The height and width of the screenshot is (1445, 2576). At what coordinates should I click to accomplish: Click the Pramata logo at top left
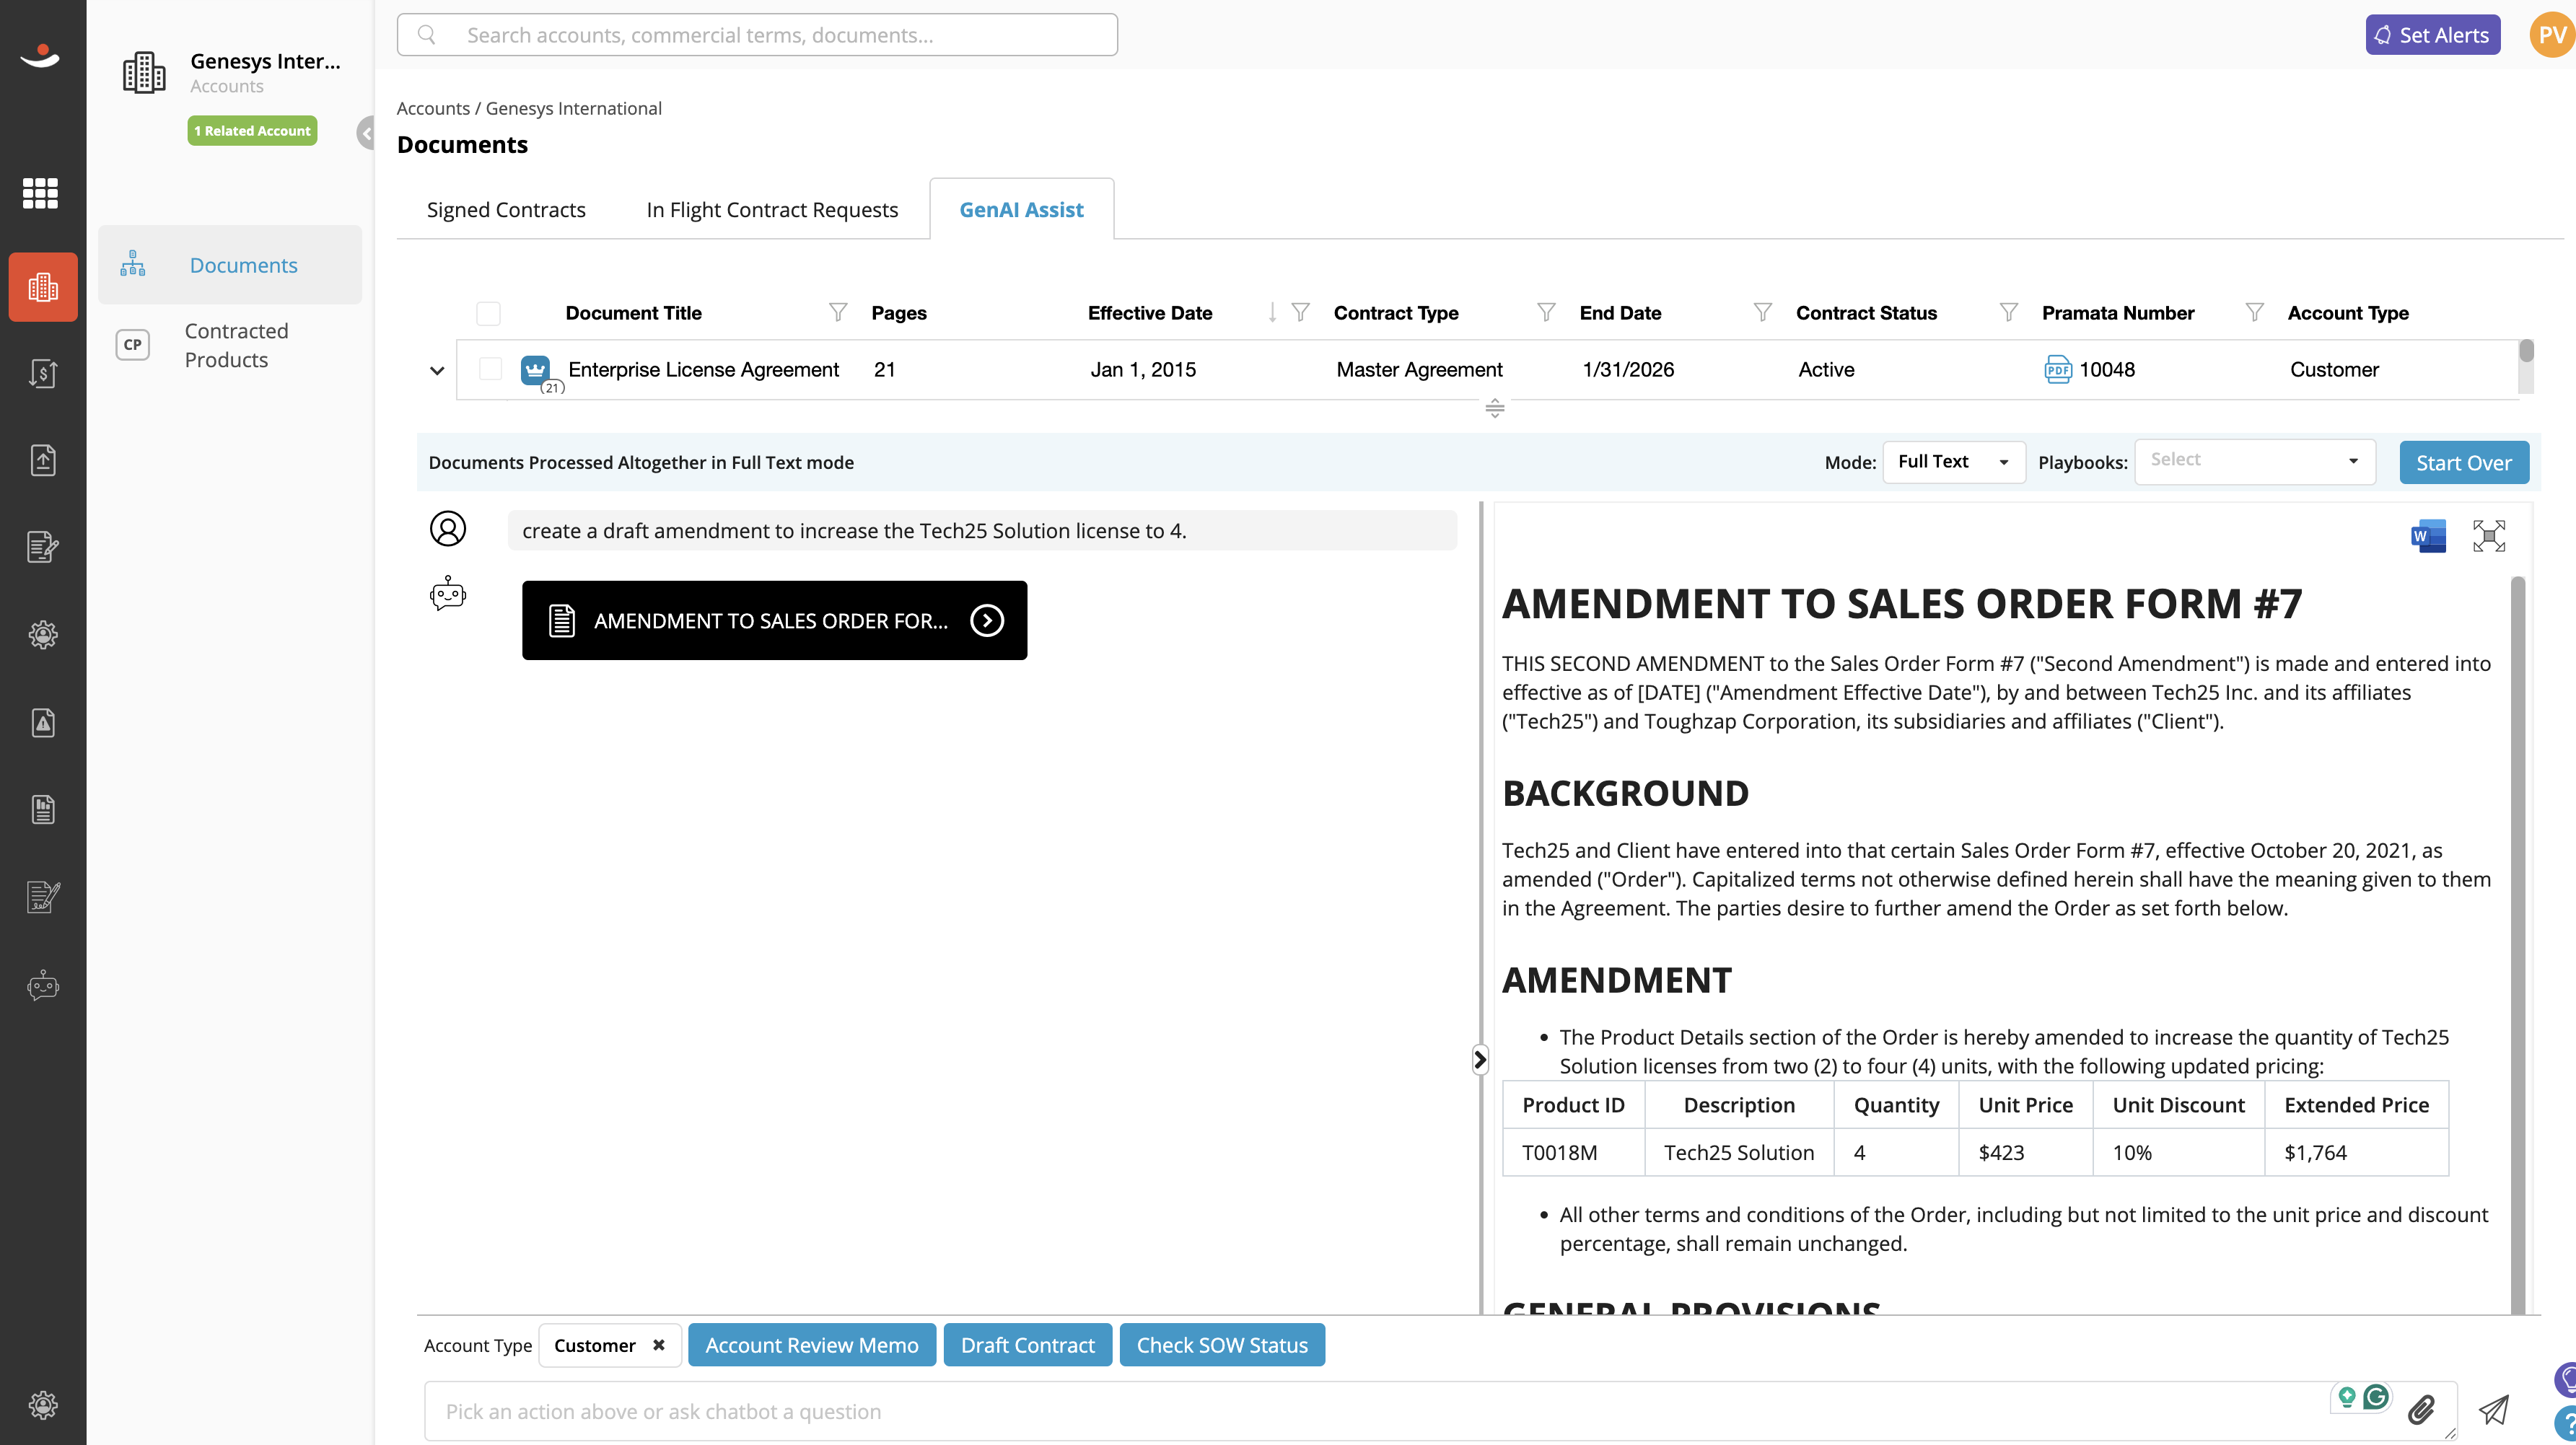(41, 56)
